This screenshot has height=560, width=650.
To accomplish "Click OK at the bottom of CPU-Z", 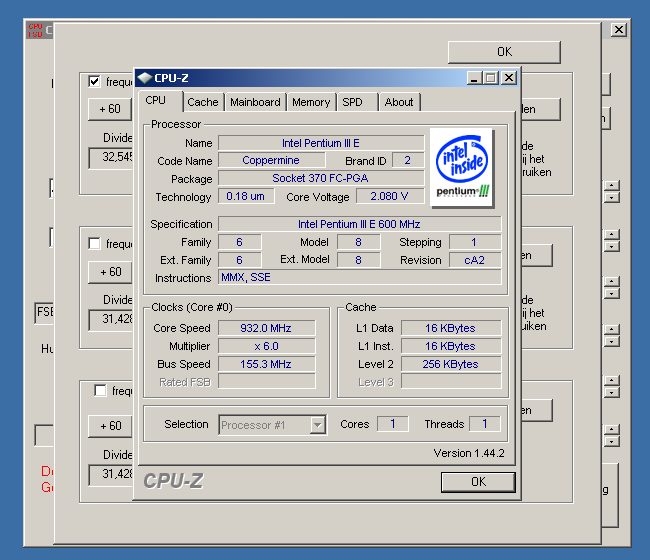I will [478, 482].
